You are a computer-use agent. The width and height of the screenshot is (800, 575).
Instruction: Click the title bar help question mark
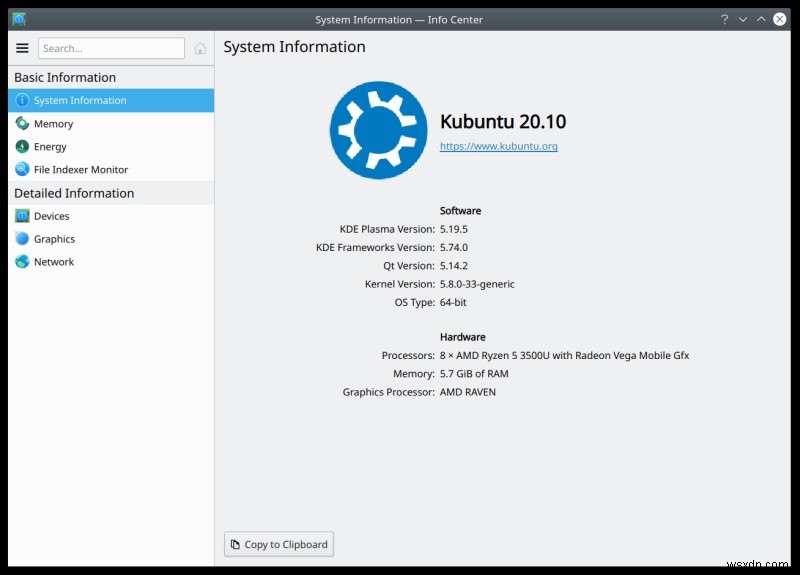[724, 19]
